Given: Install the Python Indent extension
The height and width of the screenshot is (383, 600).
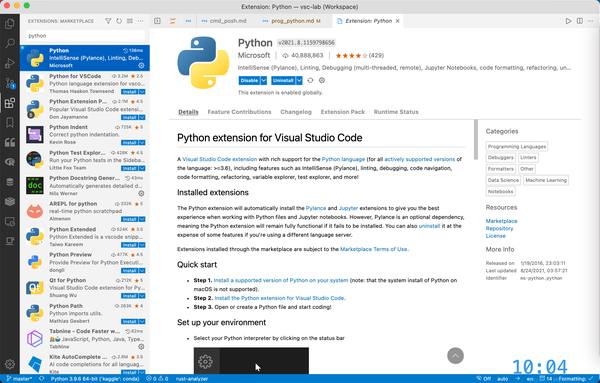Looking at the screenshot, I should [130, 143].
